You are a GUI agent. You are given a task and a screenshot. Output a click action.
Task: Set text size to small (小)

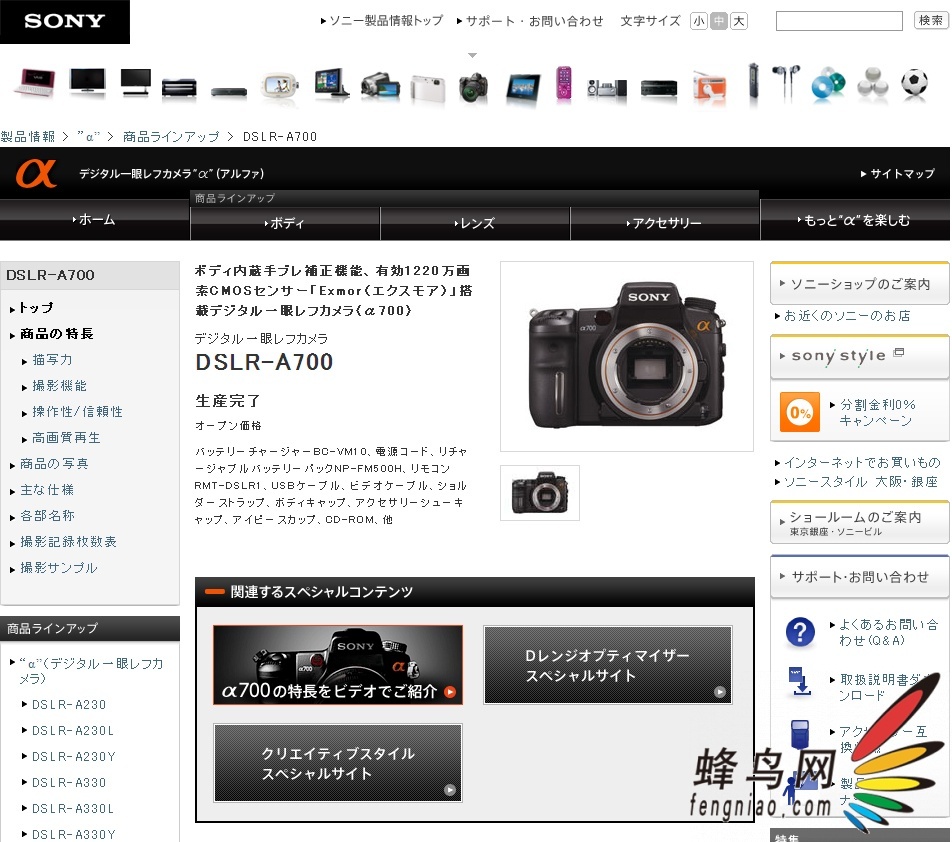(x=699, y=21)
